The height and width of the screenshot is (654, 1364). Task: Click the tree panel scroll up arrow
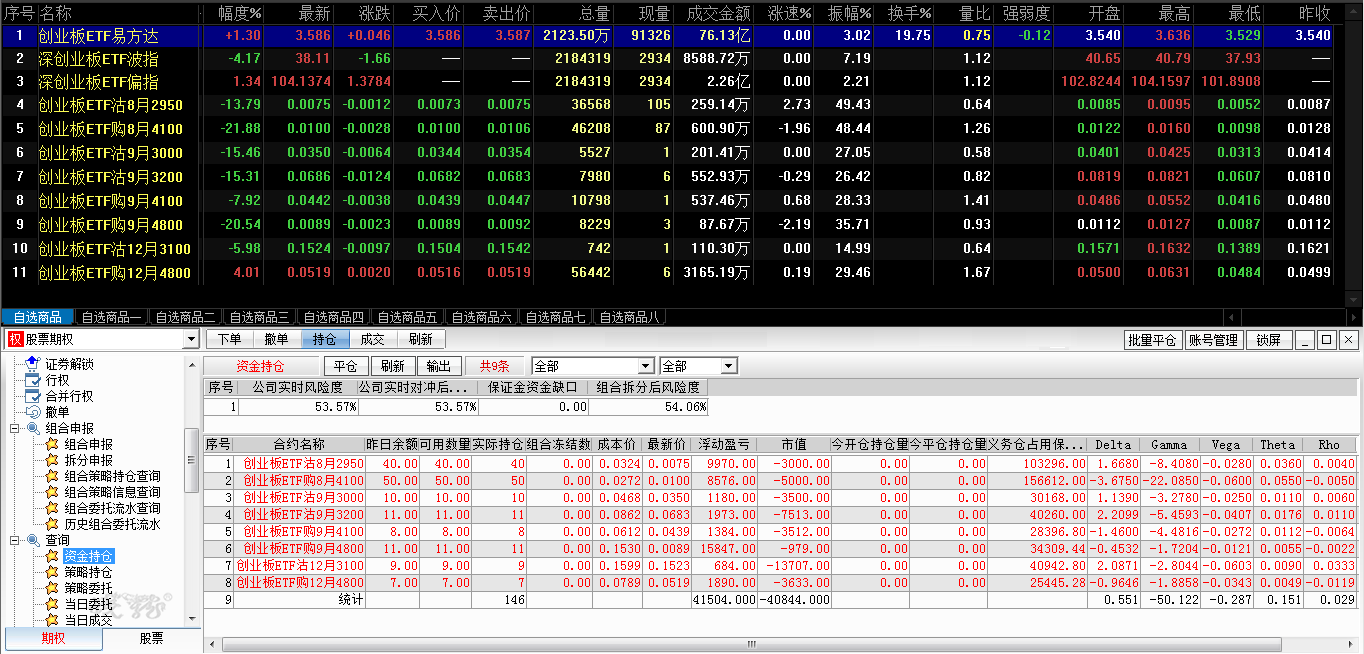191,364
